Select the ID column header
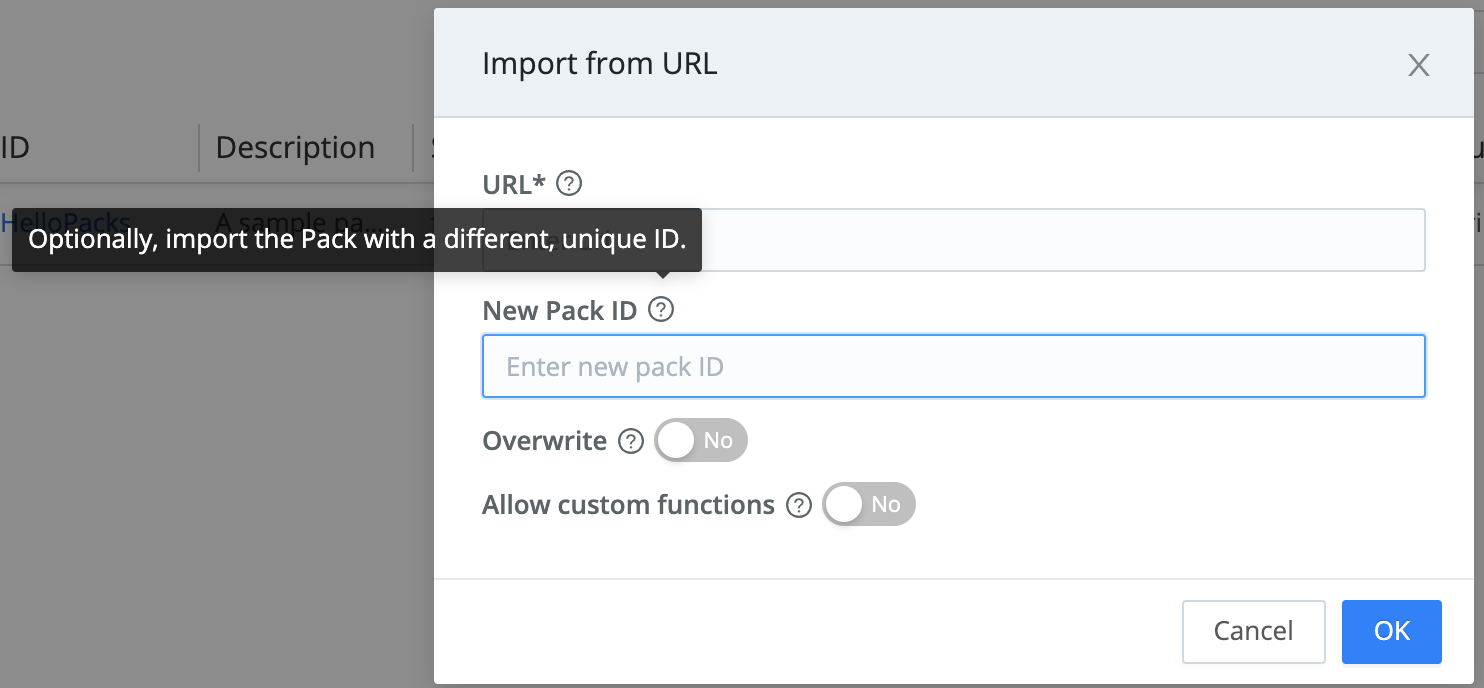Viewport: 1484px width, 688px height. click(16, 147)
